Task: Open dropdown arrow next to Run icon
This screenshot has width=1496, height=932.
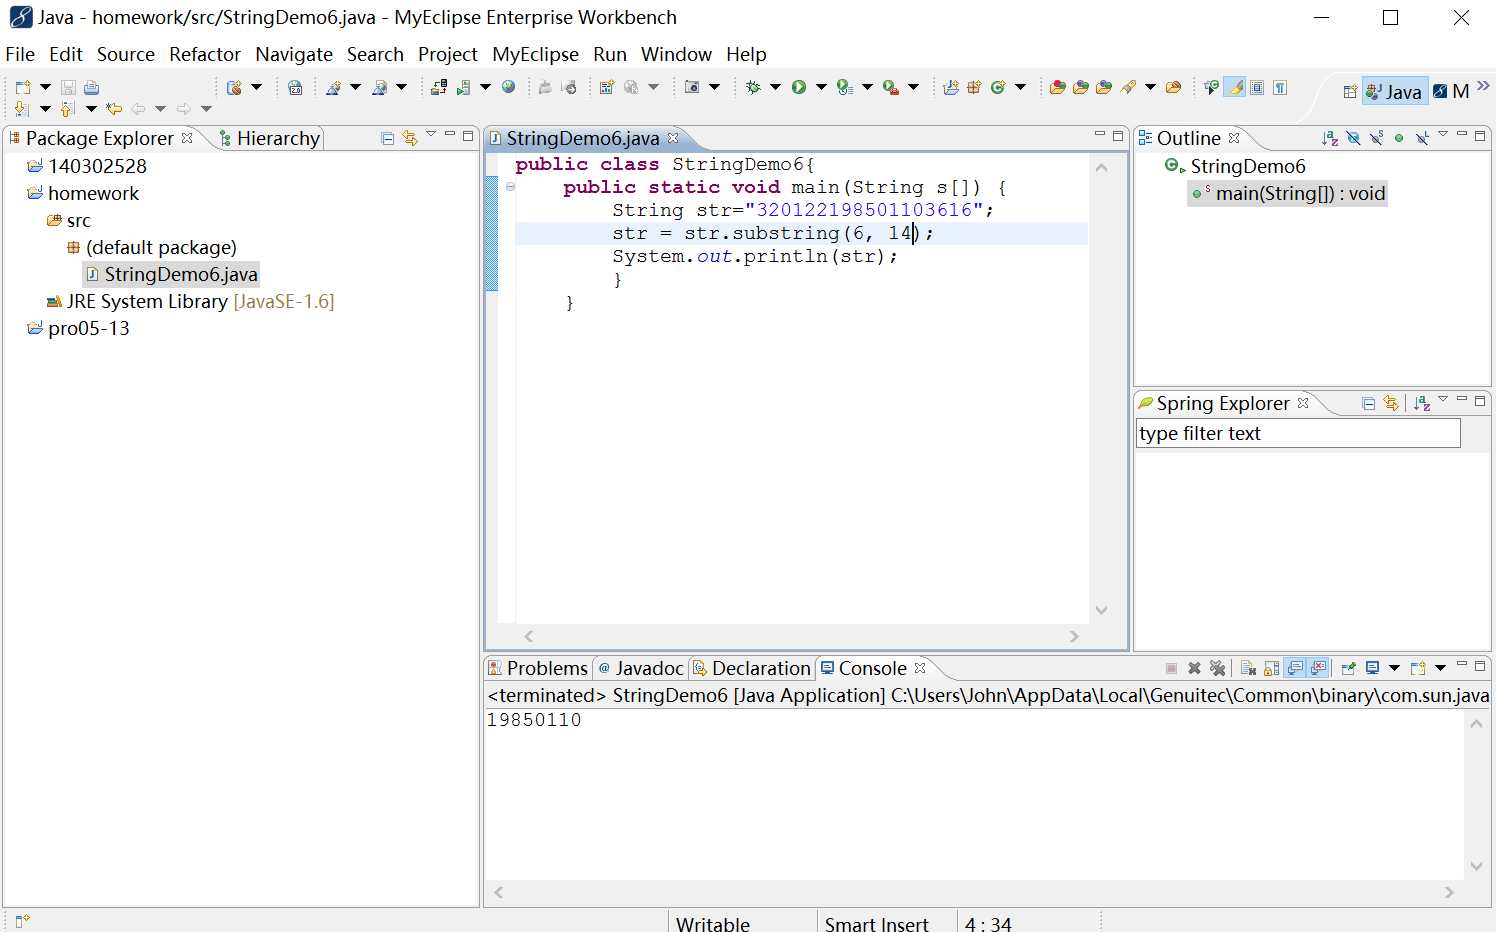Action: click(821, 87)
